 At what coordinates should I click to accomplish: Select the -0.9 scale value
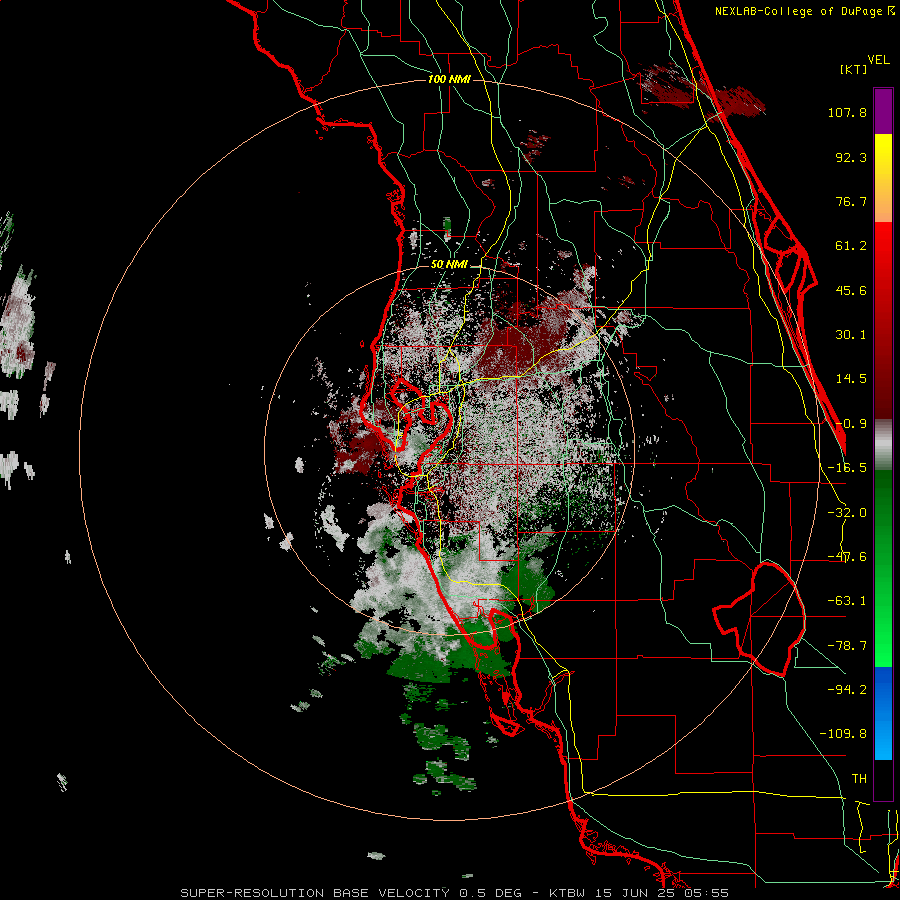851,424
